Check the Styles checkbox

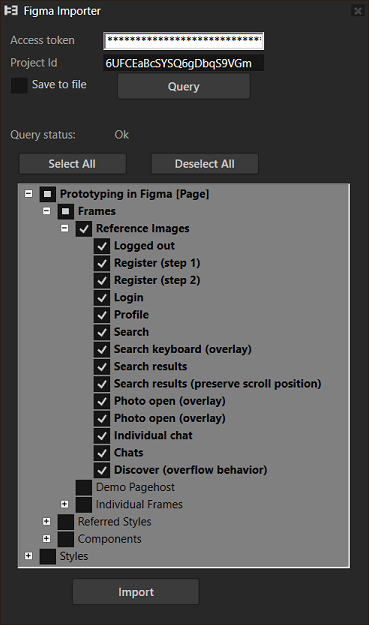click(x=47, y=556)
